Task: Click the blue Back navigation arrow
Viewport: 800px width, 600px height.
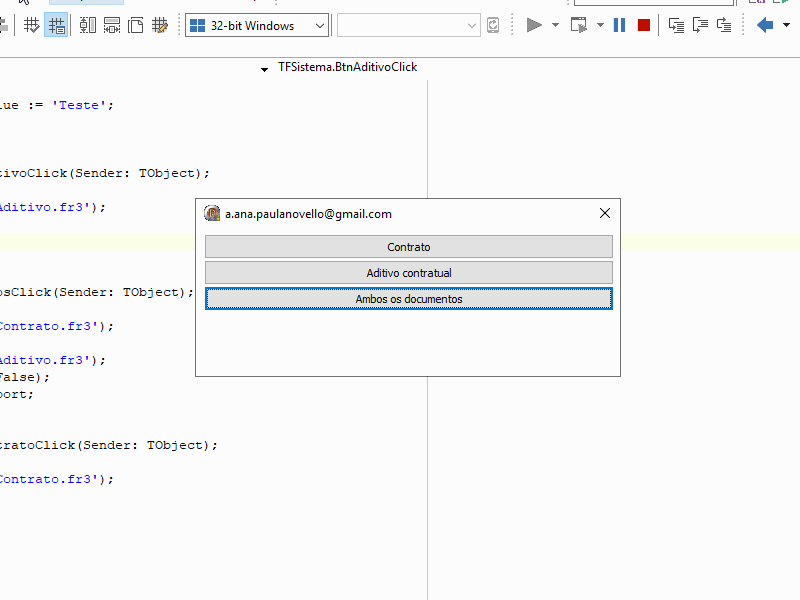Action: point(765,25)
